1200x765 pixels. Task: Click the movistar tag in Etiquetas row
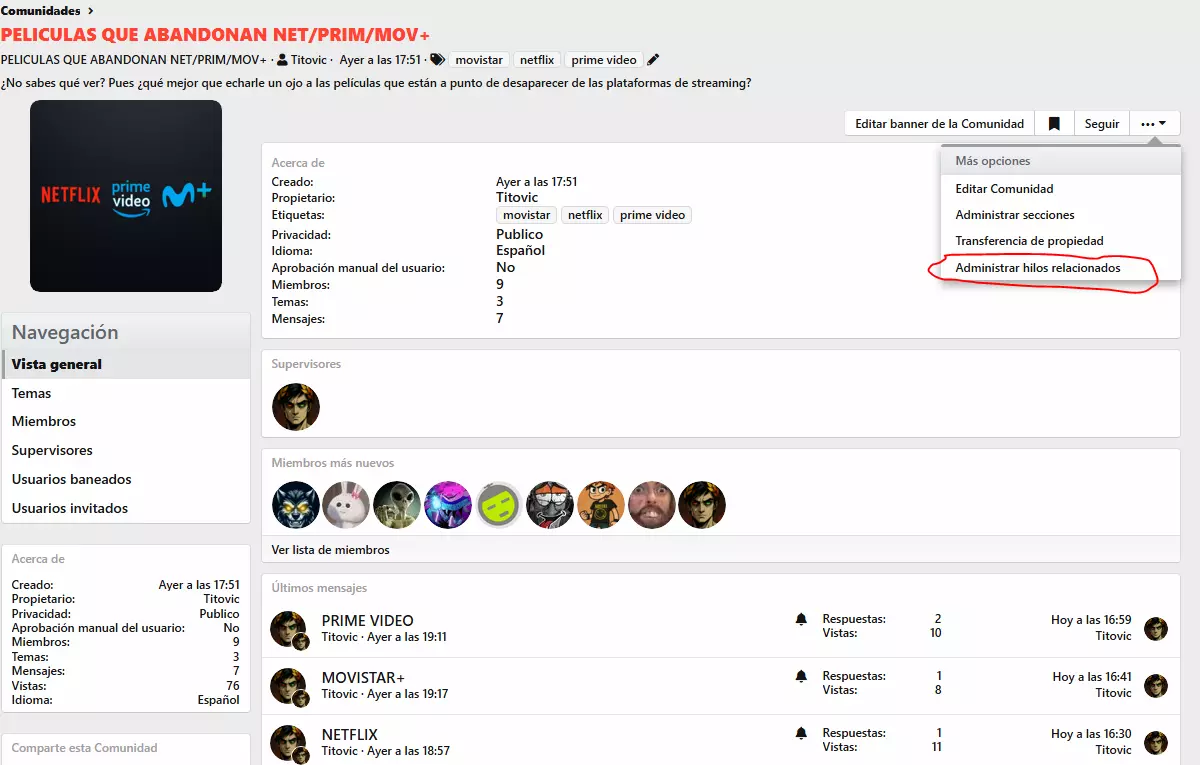coord(527,215)
